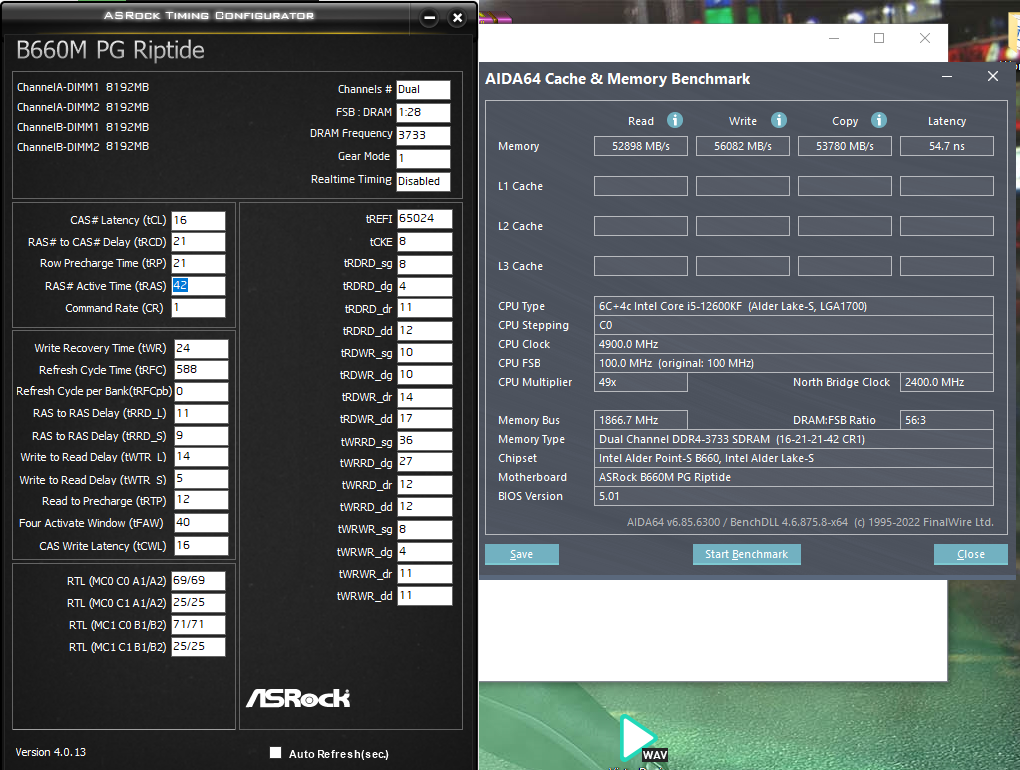Click the tRDRD_dg value field
Screen dimensions: 1020x770
pos(425,286)
